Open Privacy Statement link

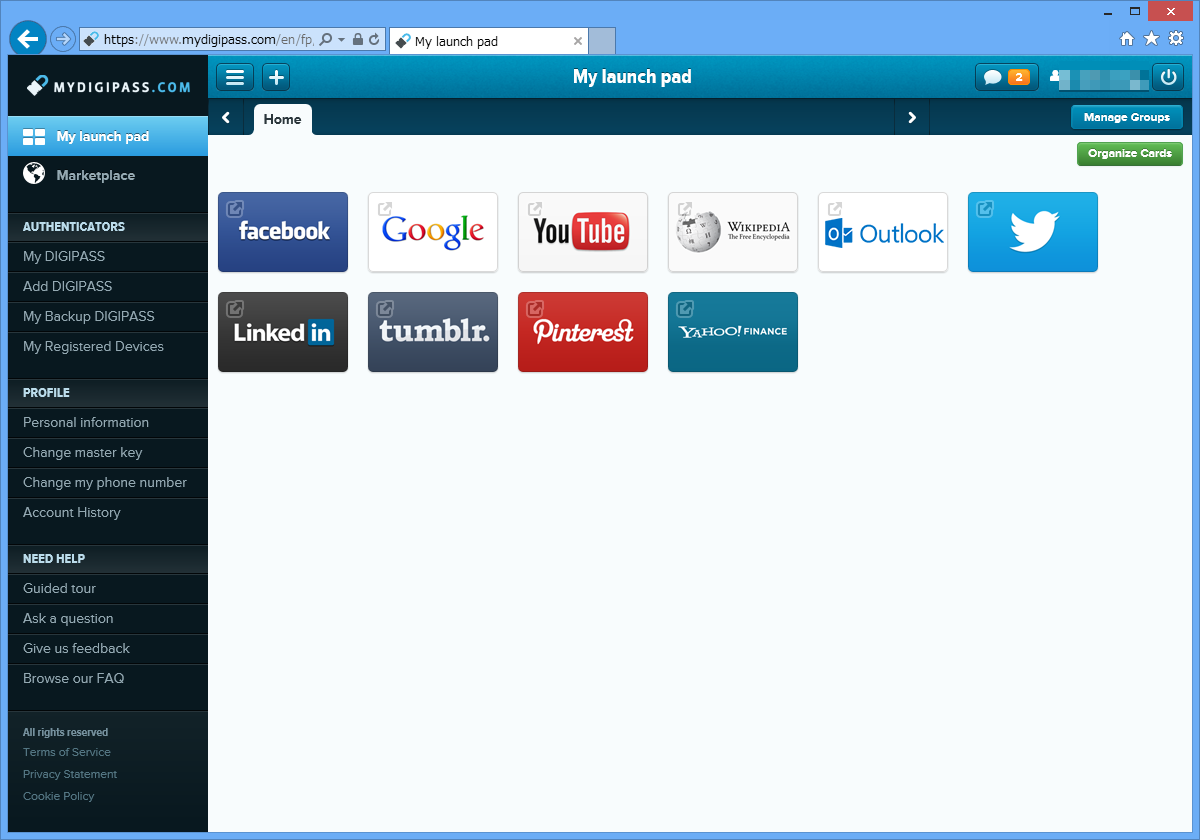[x=70, y=774]
